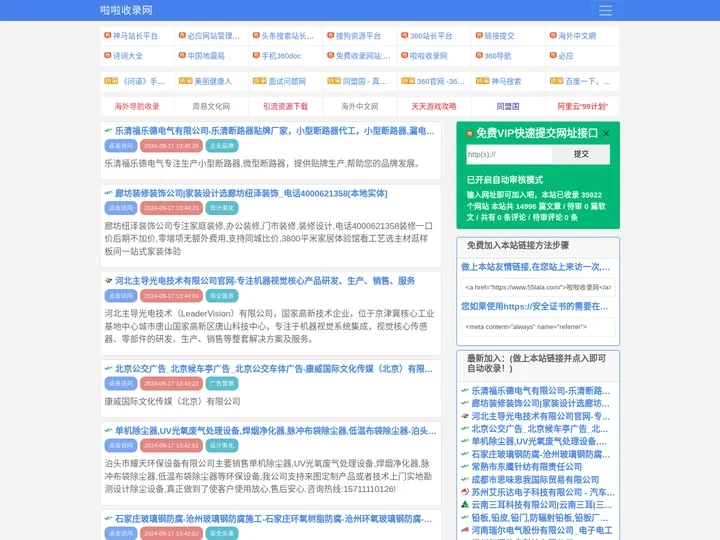Click date tag 2024-09-17 13:42:51

click(171, 445)
